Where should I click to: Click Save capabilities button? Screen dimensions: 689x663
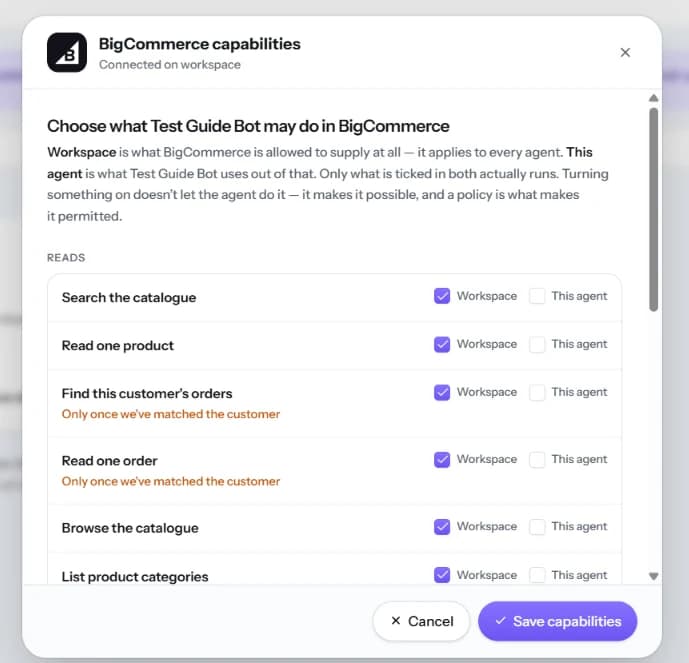click(x=557, y=621)
